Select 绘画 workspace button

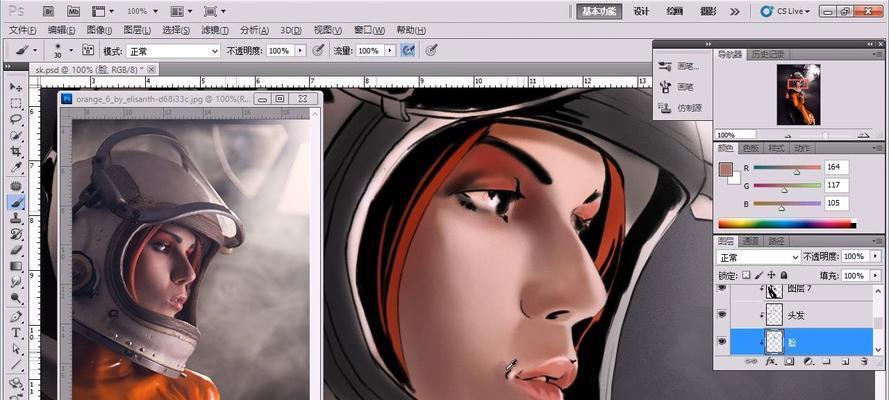675,11
